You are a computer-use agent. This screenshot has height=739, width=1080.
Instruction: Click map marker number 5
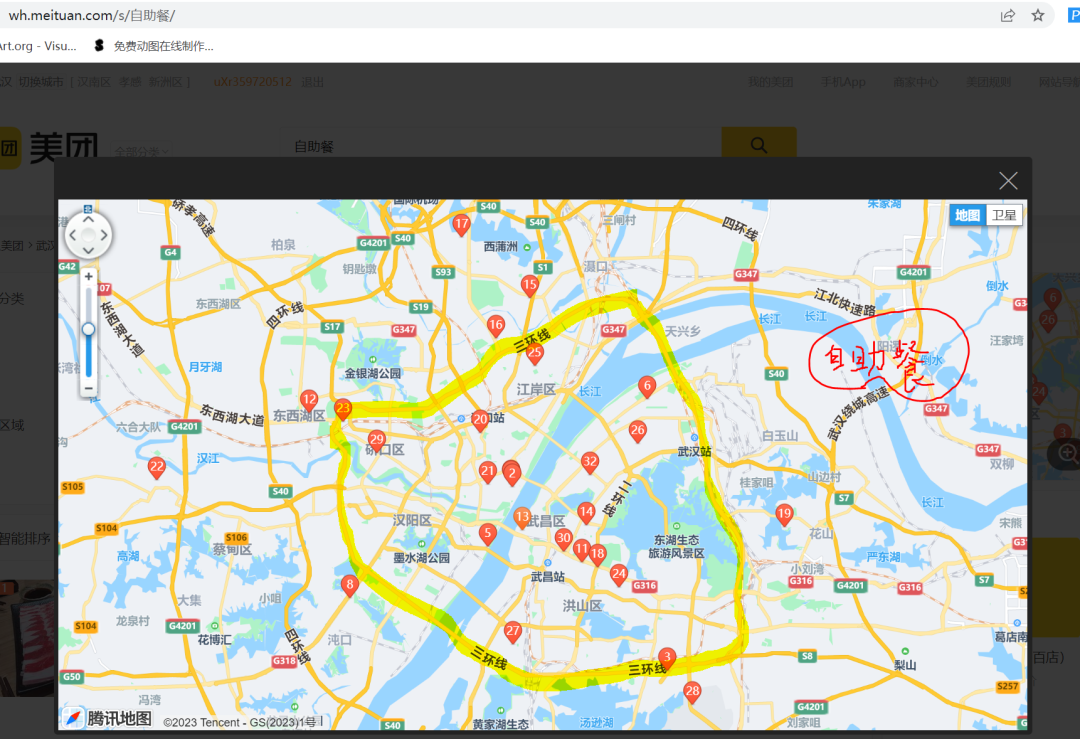click(488, 534)
